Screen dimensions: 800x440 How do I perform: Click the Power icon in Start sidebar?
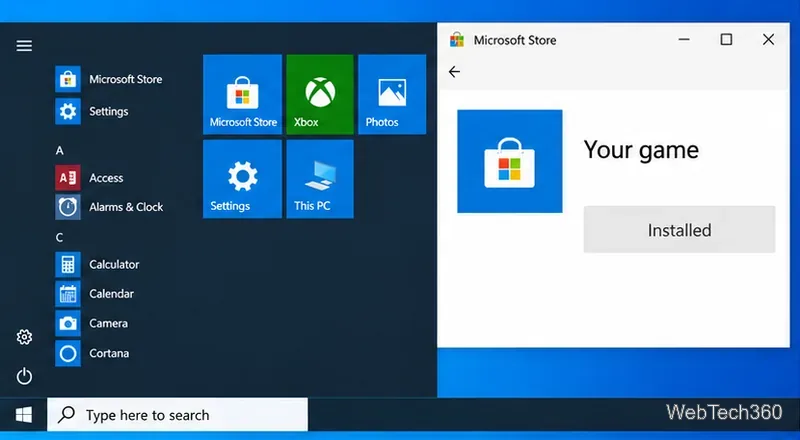pyautogui.click(x=24, y=377)
